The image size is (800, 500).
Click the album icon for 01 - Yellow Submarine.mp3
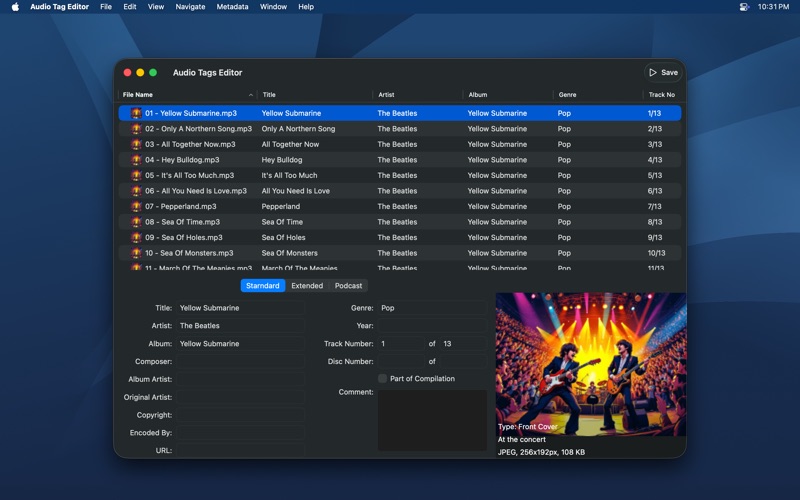136,113
